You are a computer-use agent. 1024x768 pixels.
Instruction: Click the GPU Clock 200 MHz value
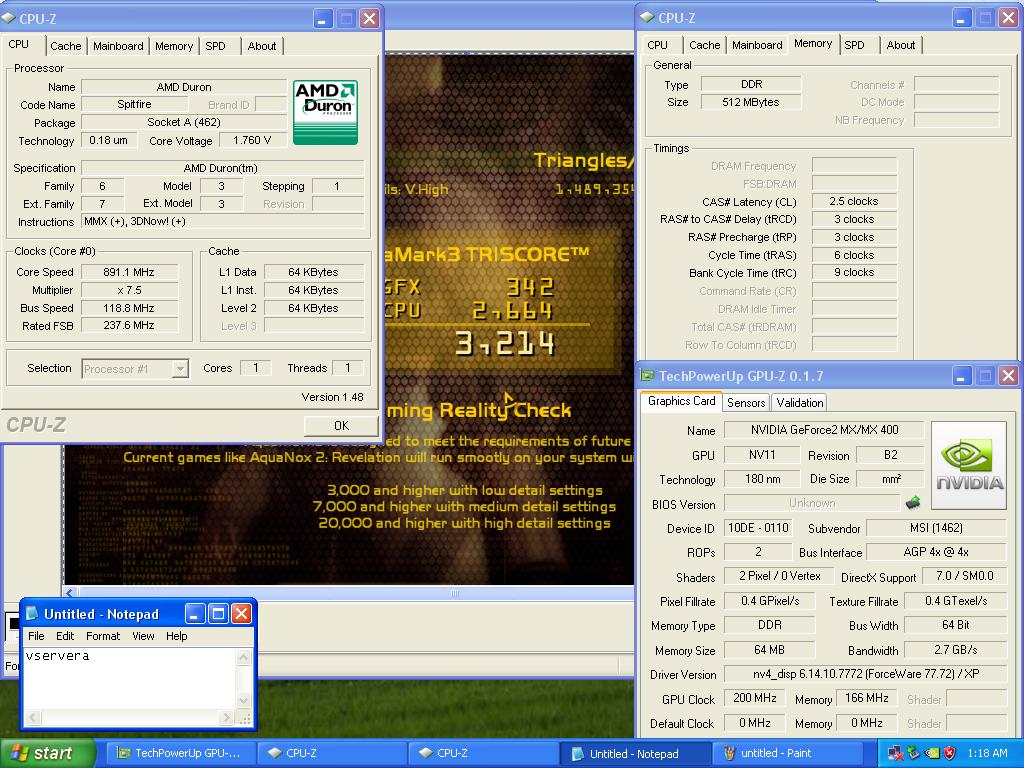755,698
